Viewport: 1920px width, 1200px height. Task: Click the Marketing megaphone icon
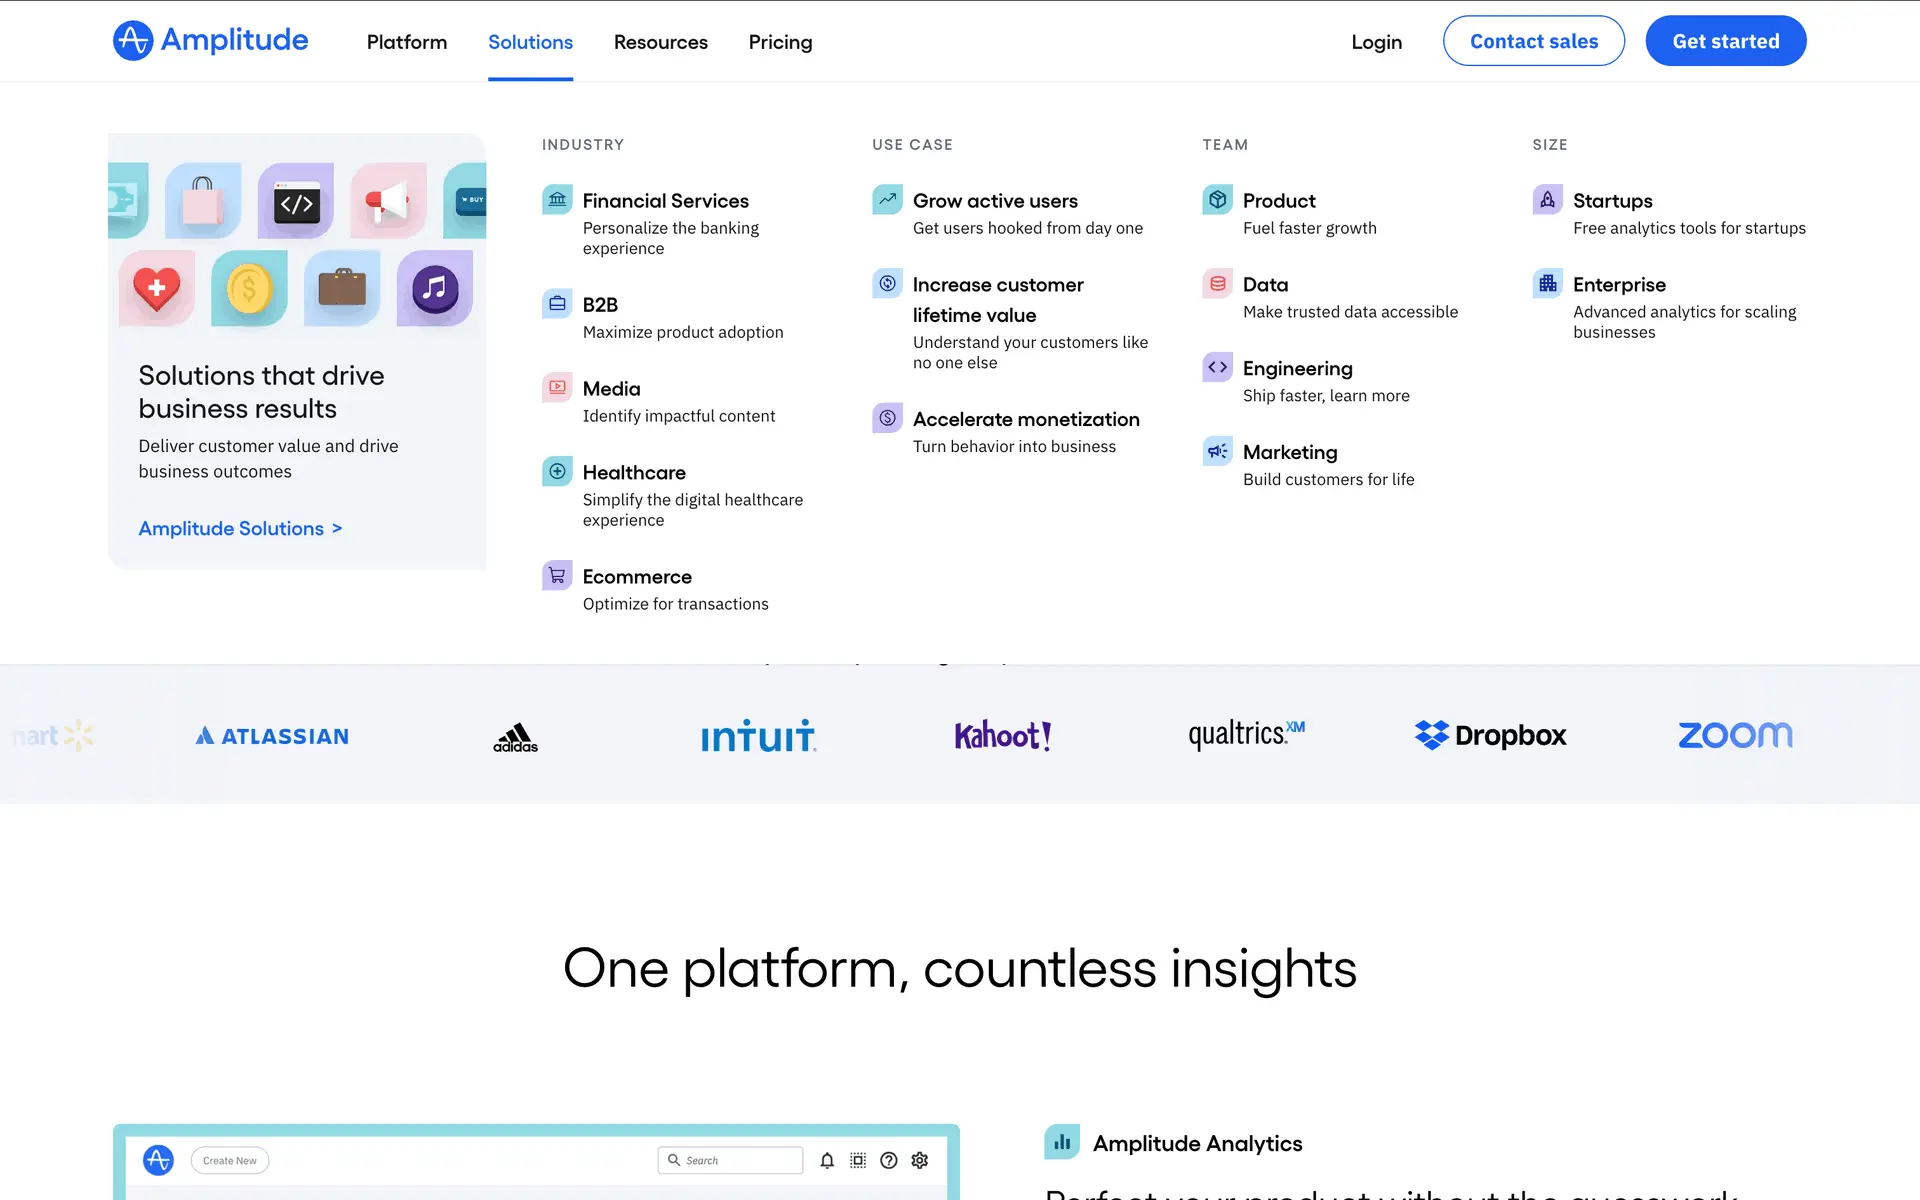point(1217,452)
